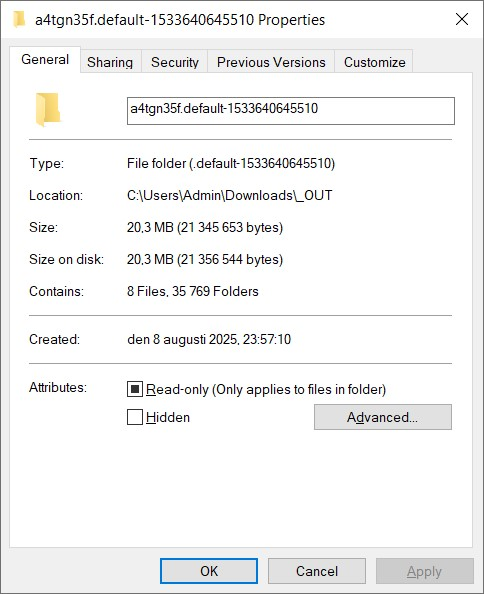Close the Properties dialog with the X
484x594 pixels.
pyautogui.click(x=462, y=19)
